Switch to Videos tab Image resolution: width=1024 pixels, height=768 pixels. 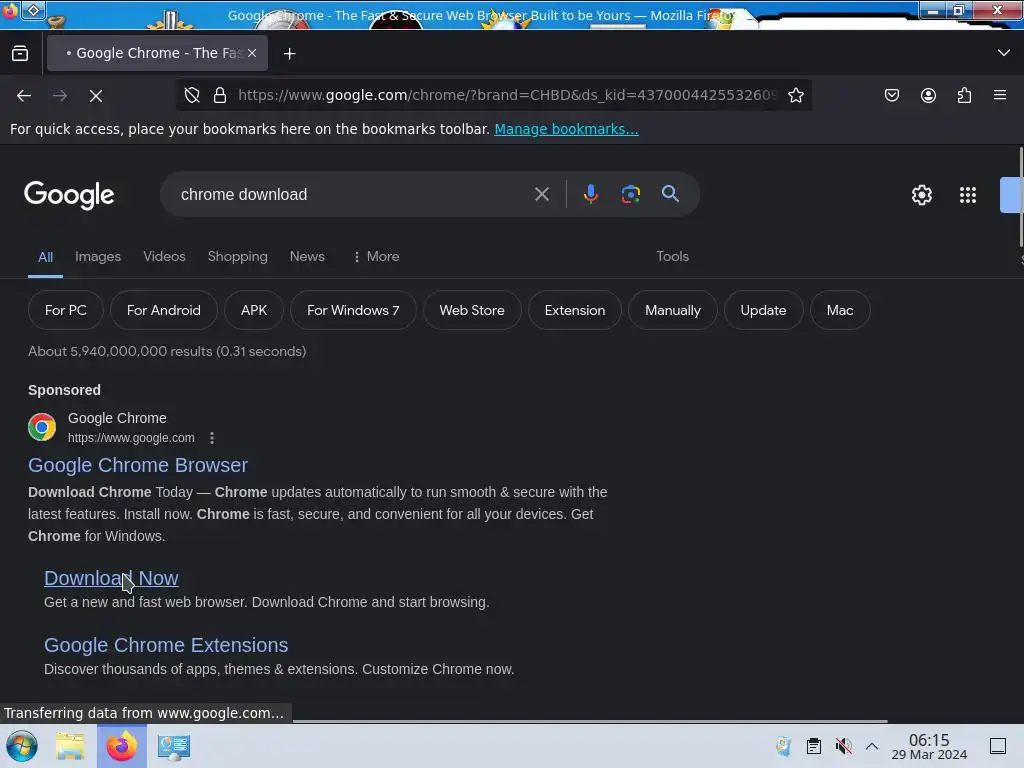coord(165,257)
